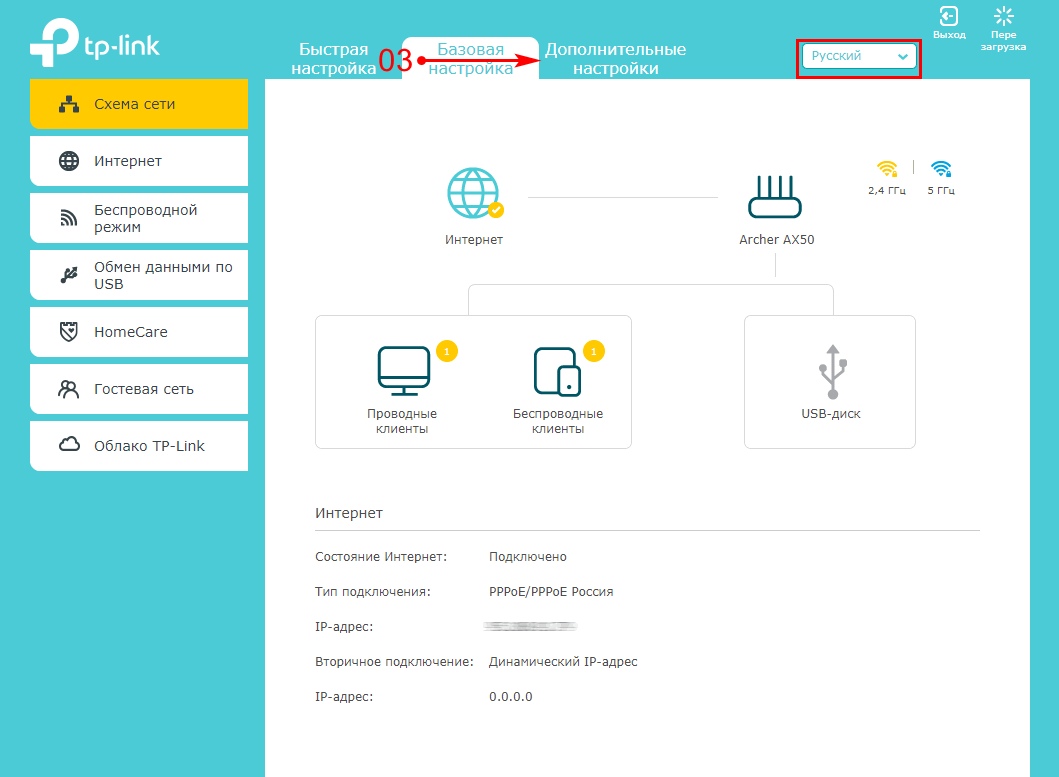
Task: Select the Archer AX50 router icon
Action: 776,197
